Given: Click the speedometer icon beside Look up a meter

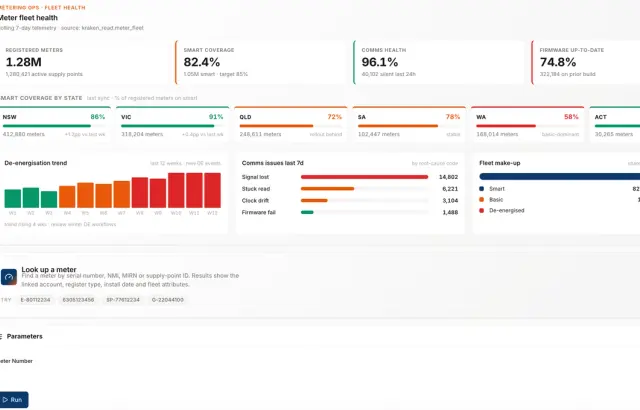Looking at the screenshot, I should 9,277.
